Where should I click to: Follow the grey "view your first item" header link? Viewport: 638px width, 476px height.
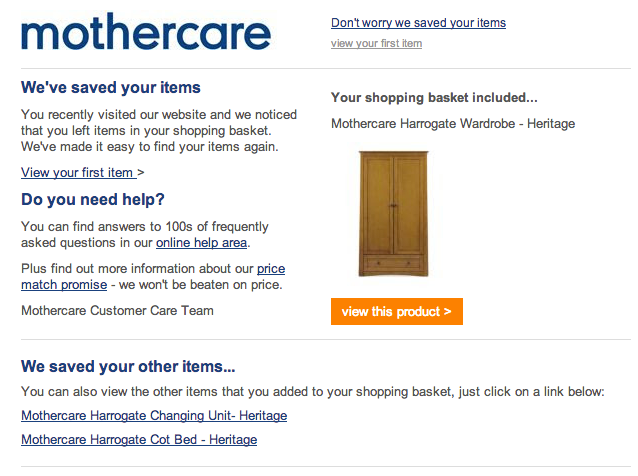376,43
